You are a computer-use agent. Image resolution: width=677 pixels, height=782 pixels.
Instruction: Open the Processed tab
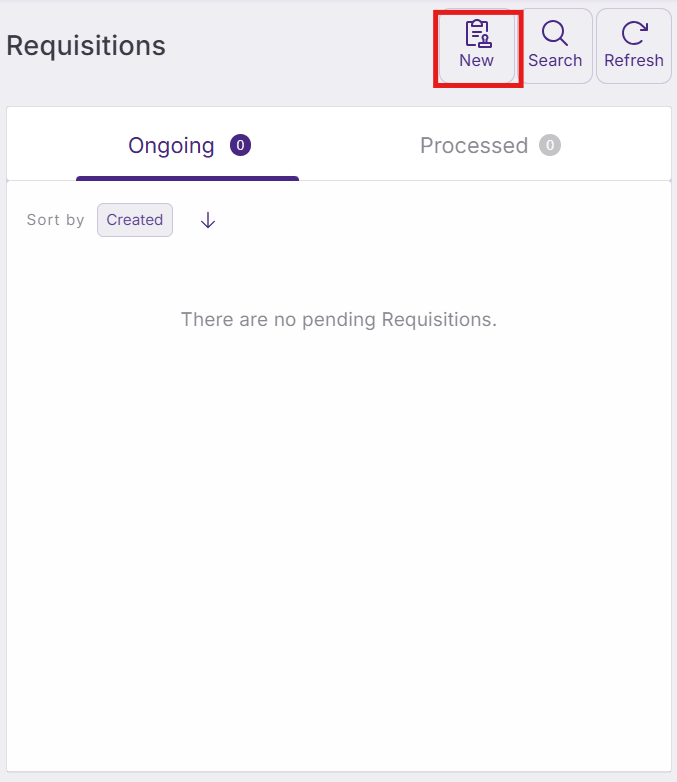pos(474,146)
